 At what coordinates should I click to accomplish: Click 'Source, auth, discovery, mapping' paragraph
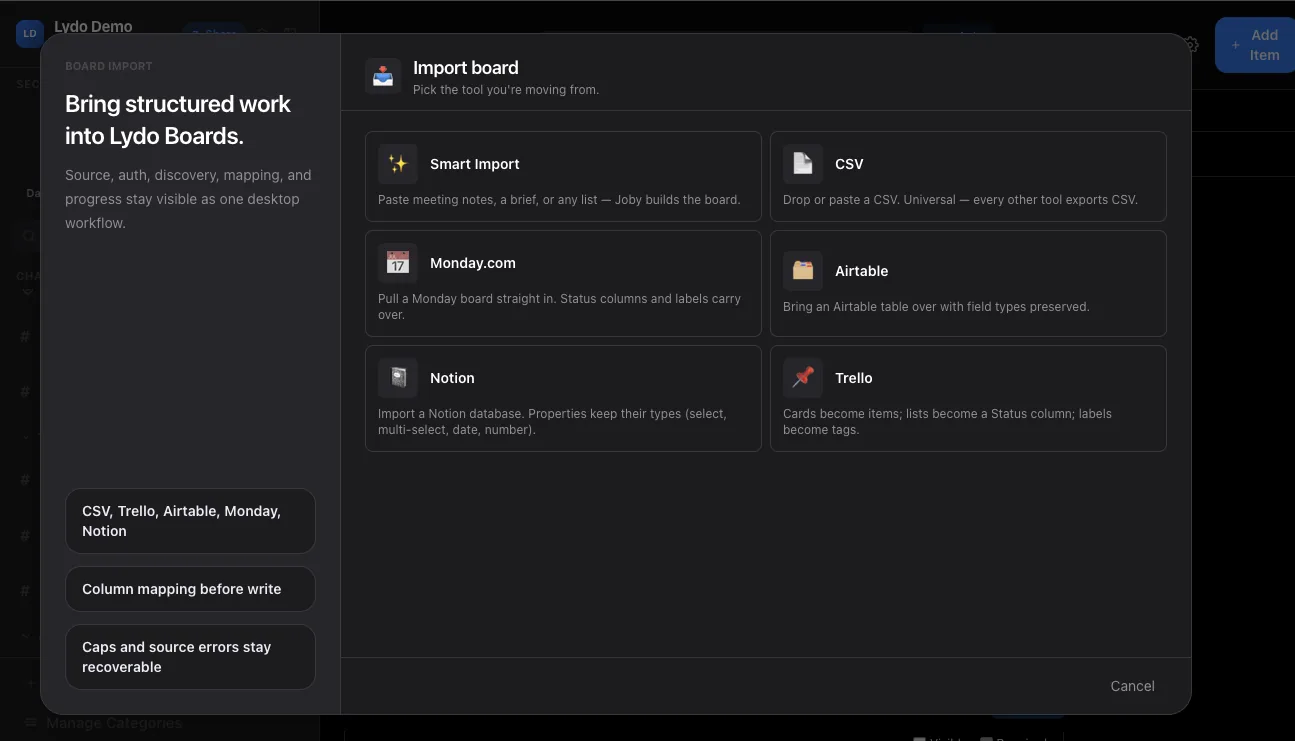click(x=188, y=199)
